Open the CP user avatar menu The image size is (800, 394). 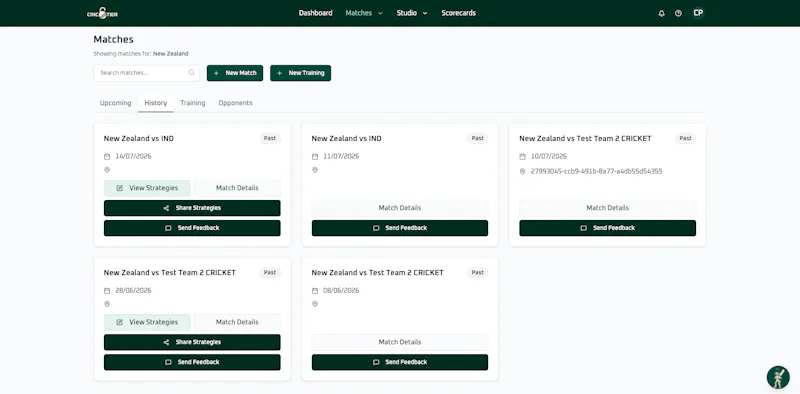tap(698, 13)
